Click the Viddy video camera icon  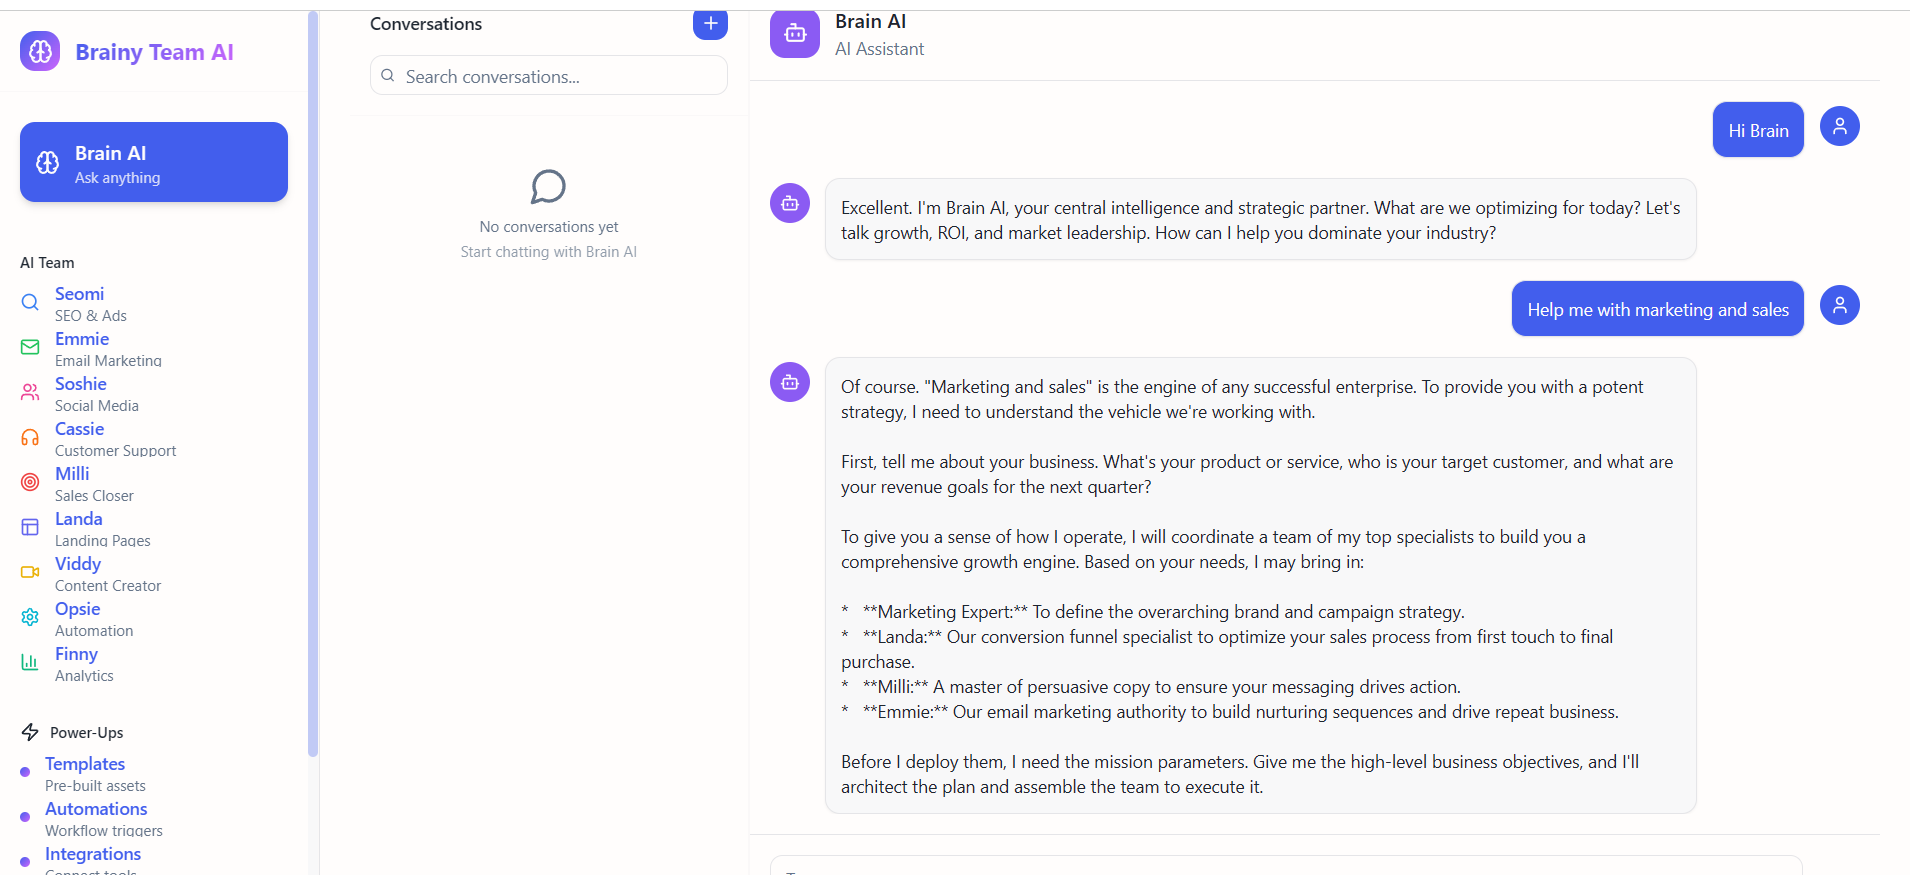tap(30, 572)
